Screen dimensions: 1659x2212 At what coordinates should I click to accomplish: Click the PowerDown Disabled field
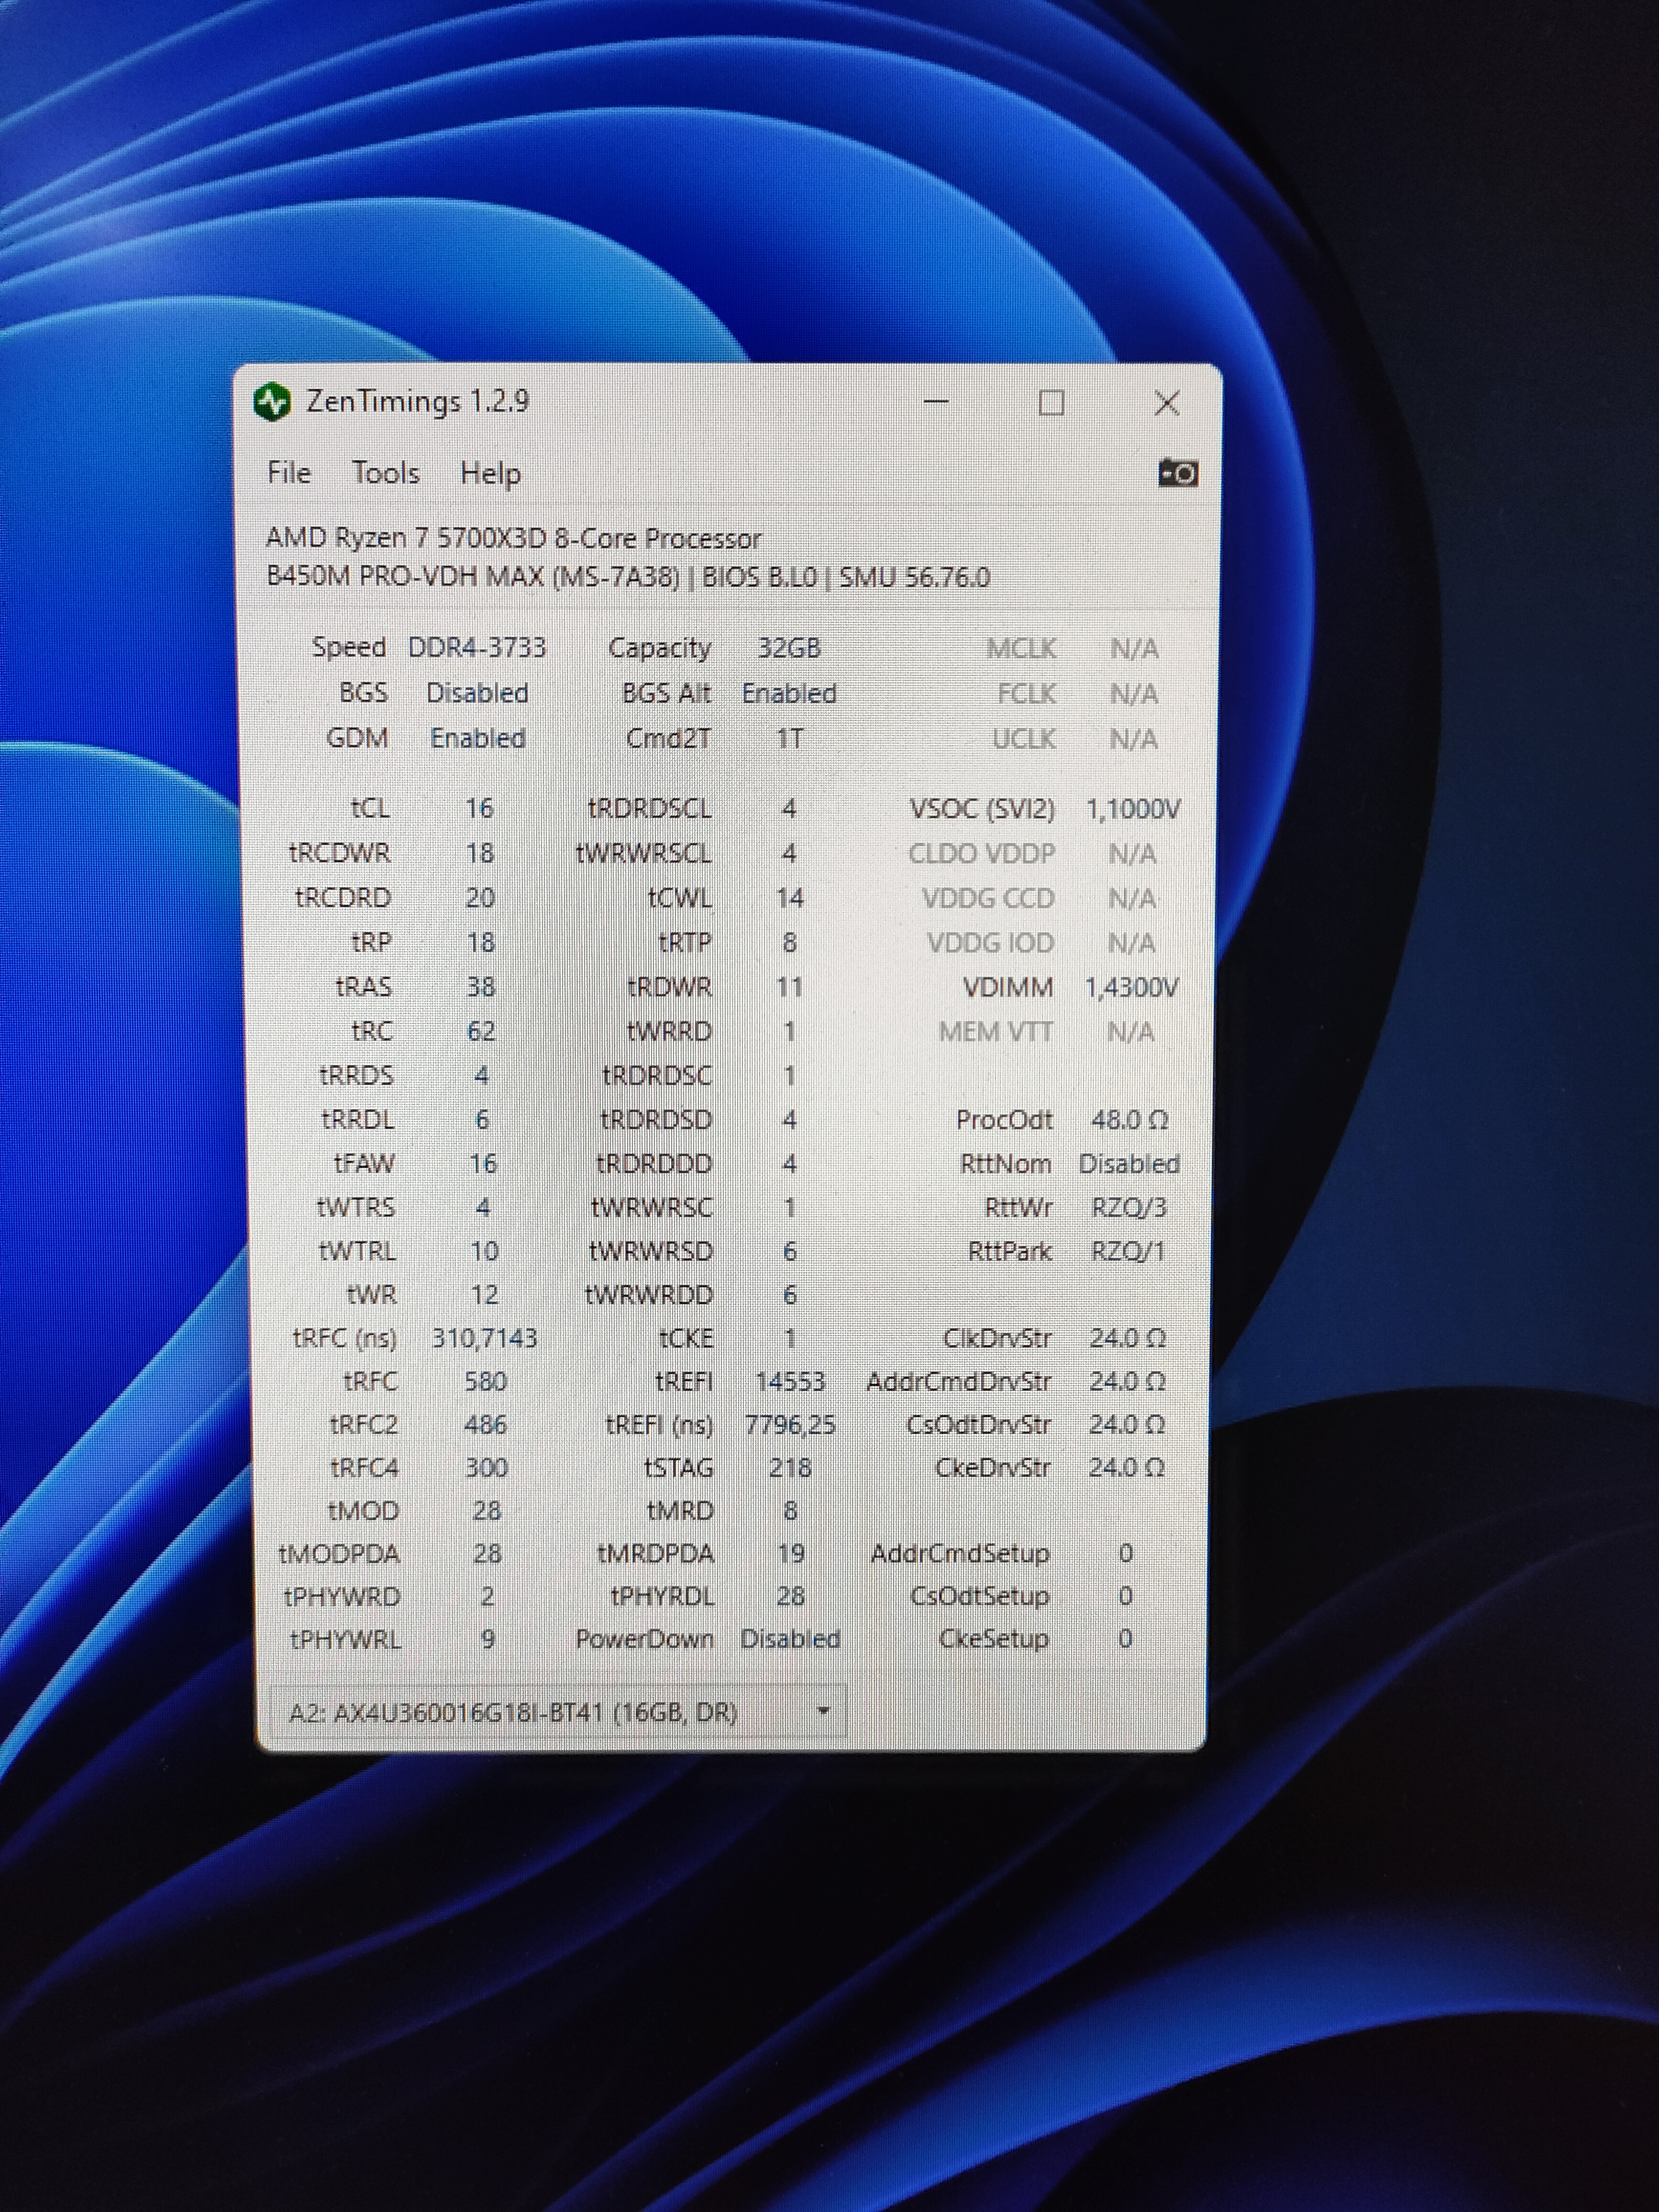pos(790,1639)
